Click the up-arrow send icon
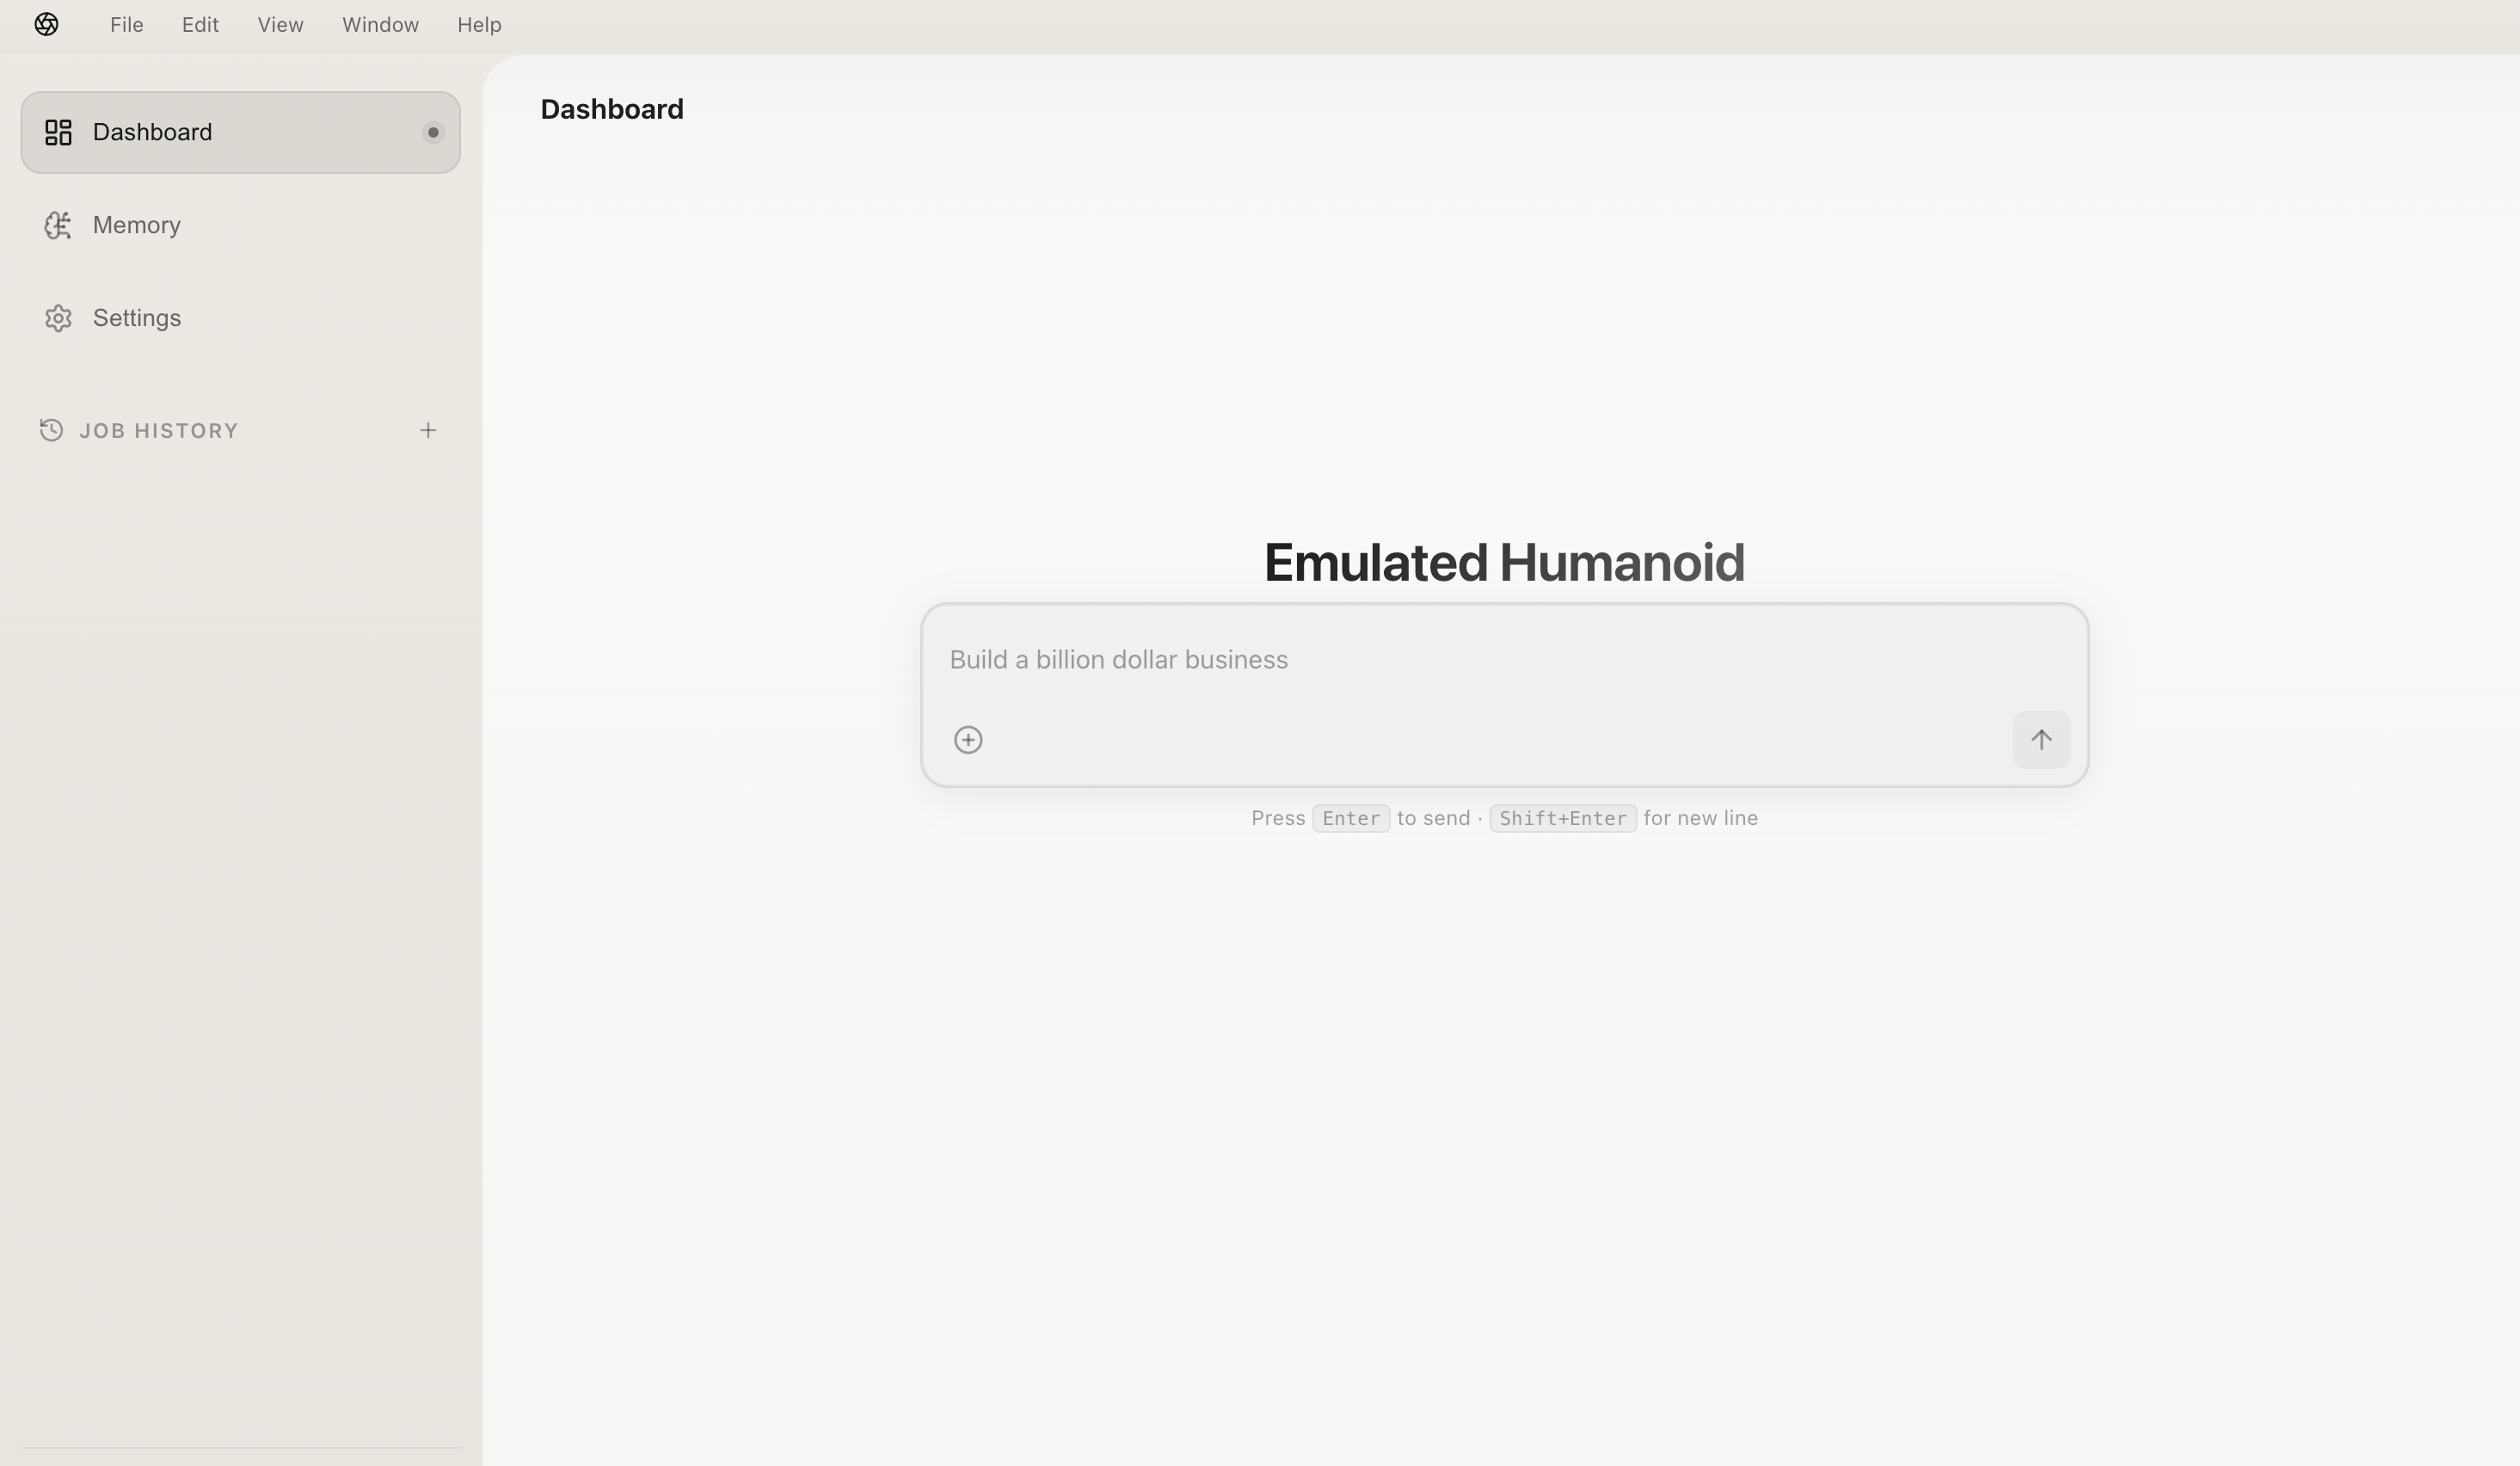 [x=2041, y=739]
